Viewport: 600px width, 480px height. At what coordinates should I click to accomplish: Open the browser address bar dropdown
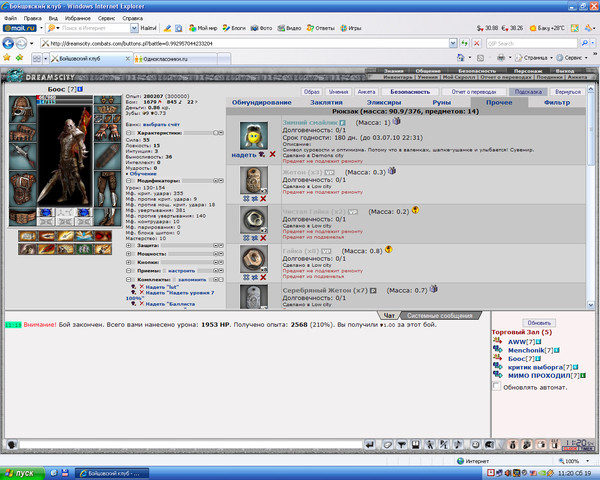click(x=453, y=43)
